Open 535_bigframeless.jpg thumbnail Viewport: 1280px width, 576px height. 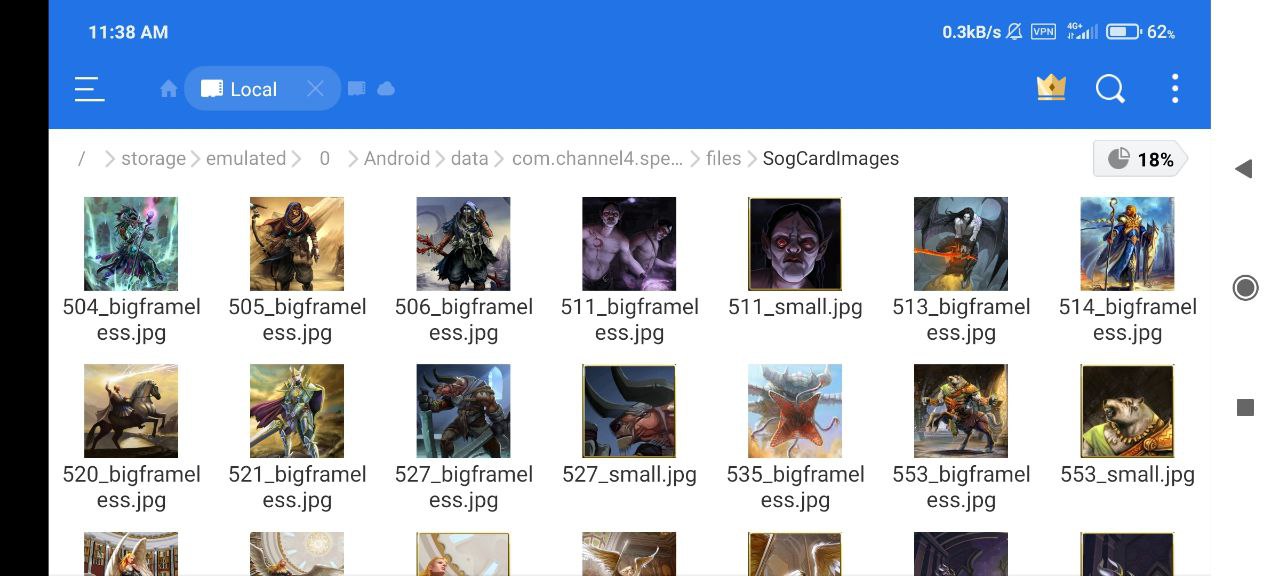(795, 411)
